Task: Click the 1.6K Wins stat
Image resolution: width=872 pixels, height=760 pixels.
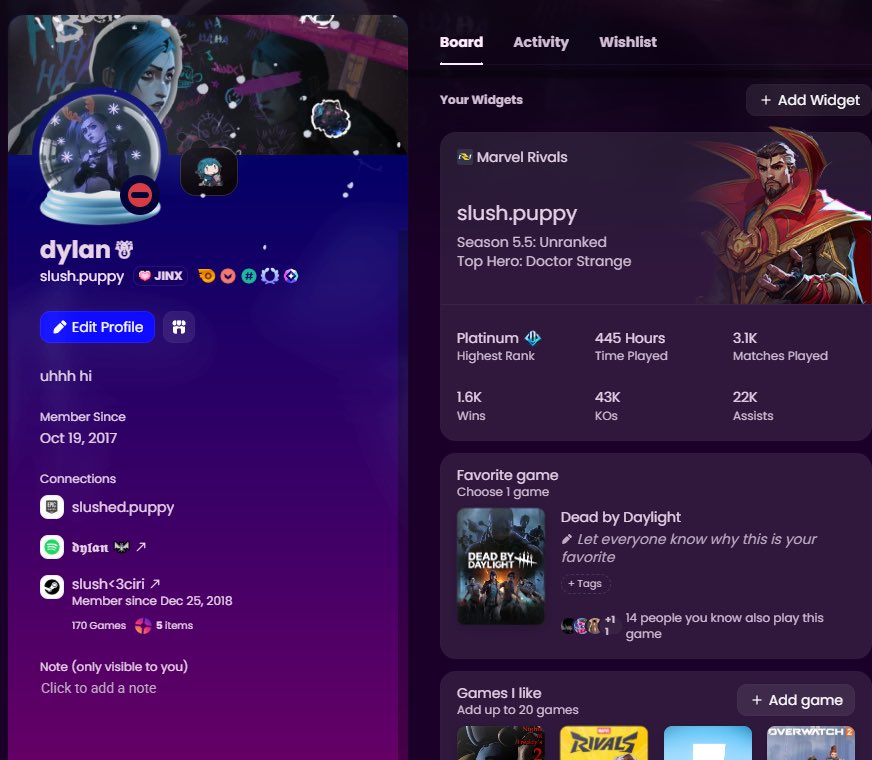Action: click(471, 406)
